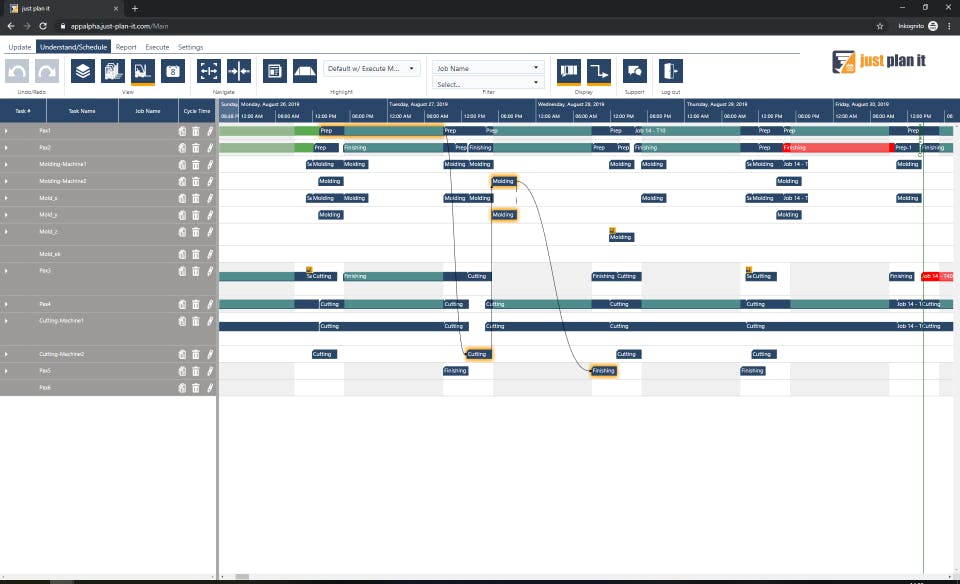Toggle the highlighted forklift resource view button
This screenshot has width=960, height=584.
point(143,71)
